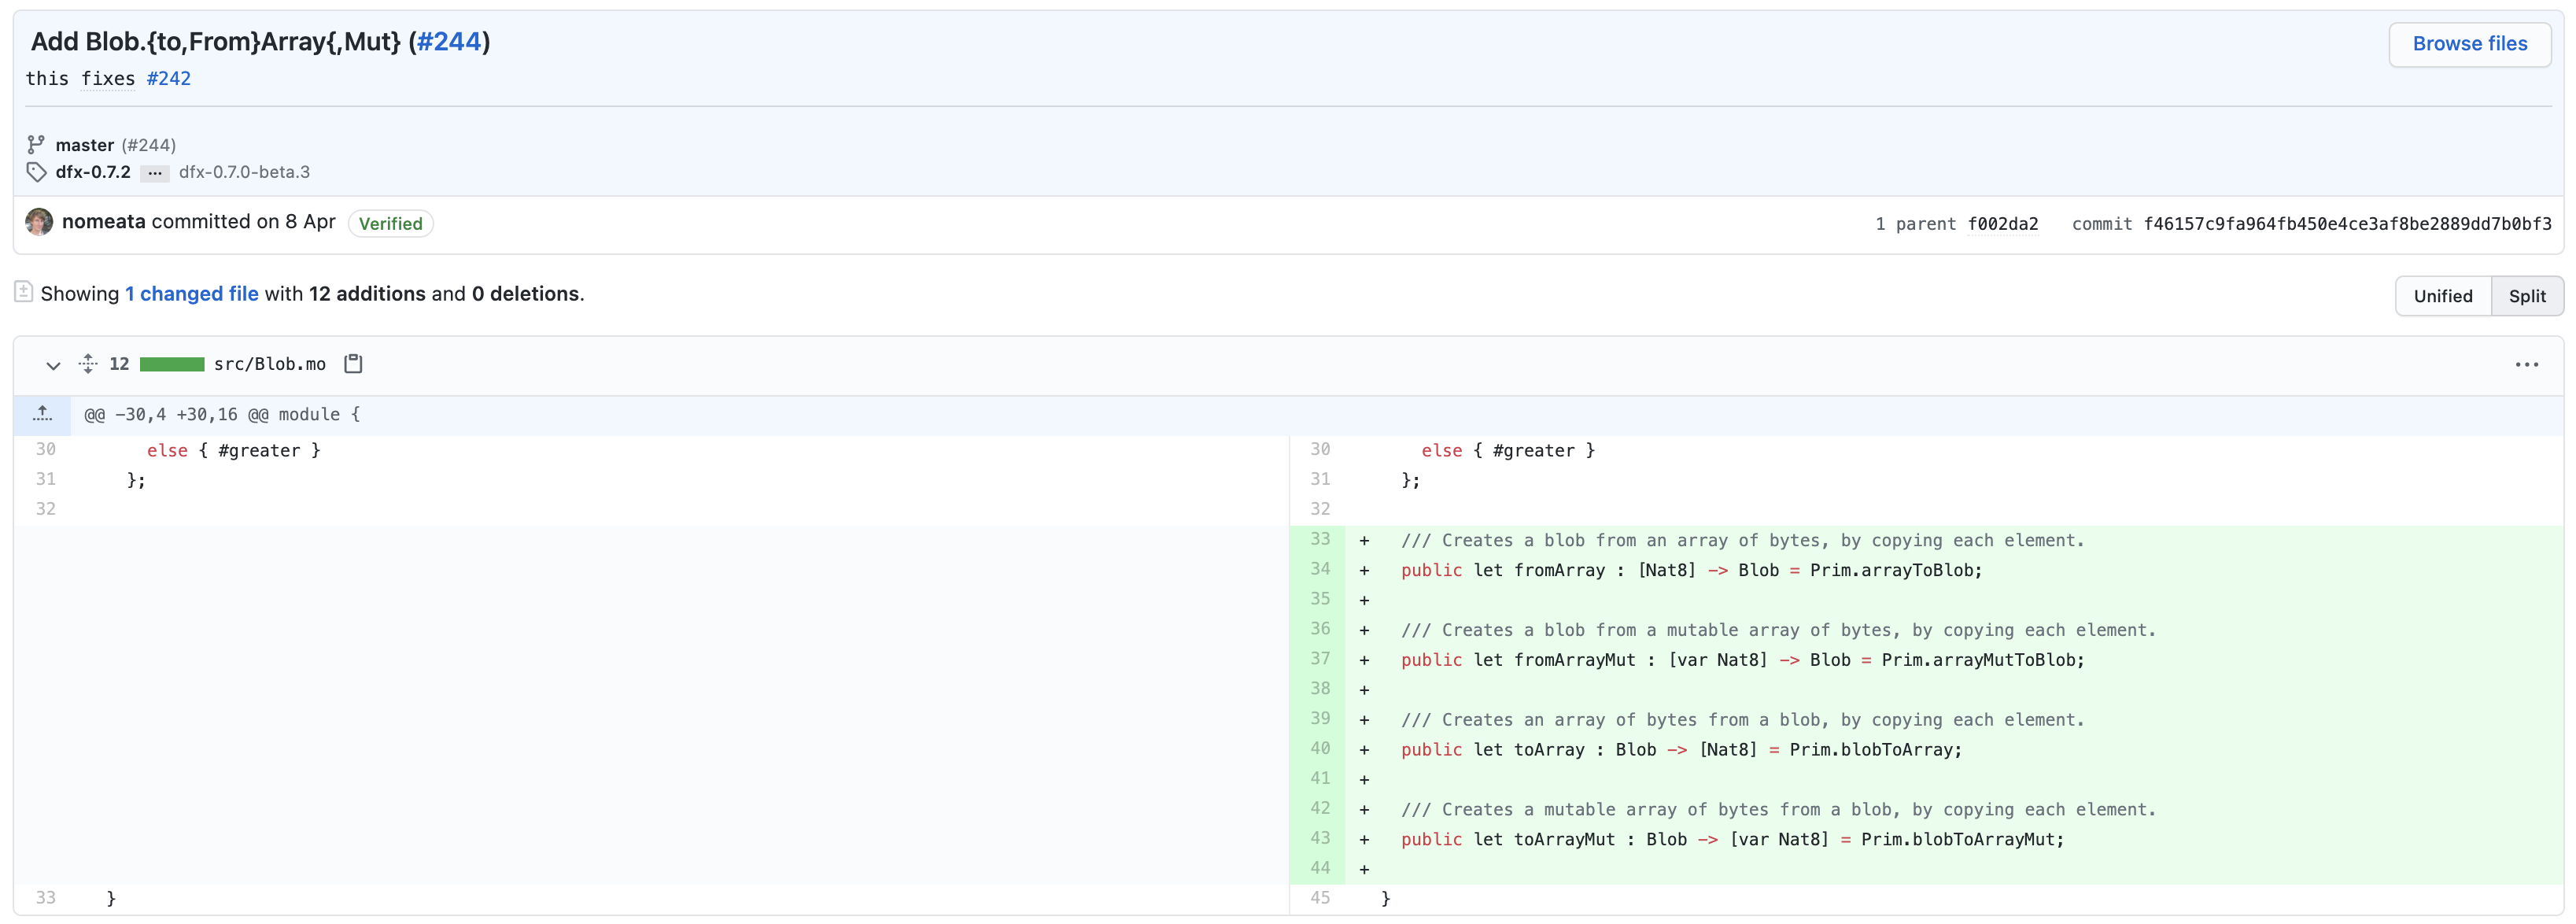2576x924 pixels.
Task: Switch diff view to Unified
Action: click(x=2442, y=296)
